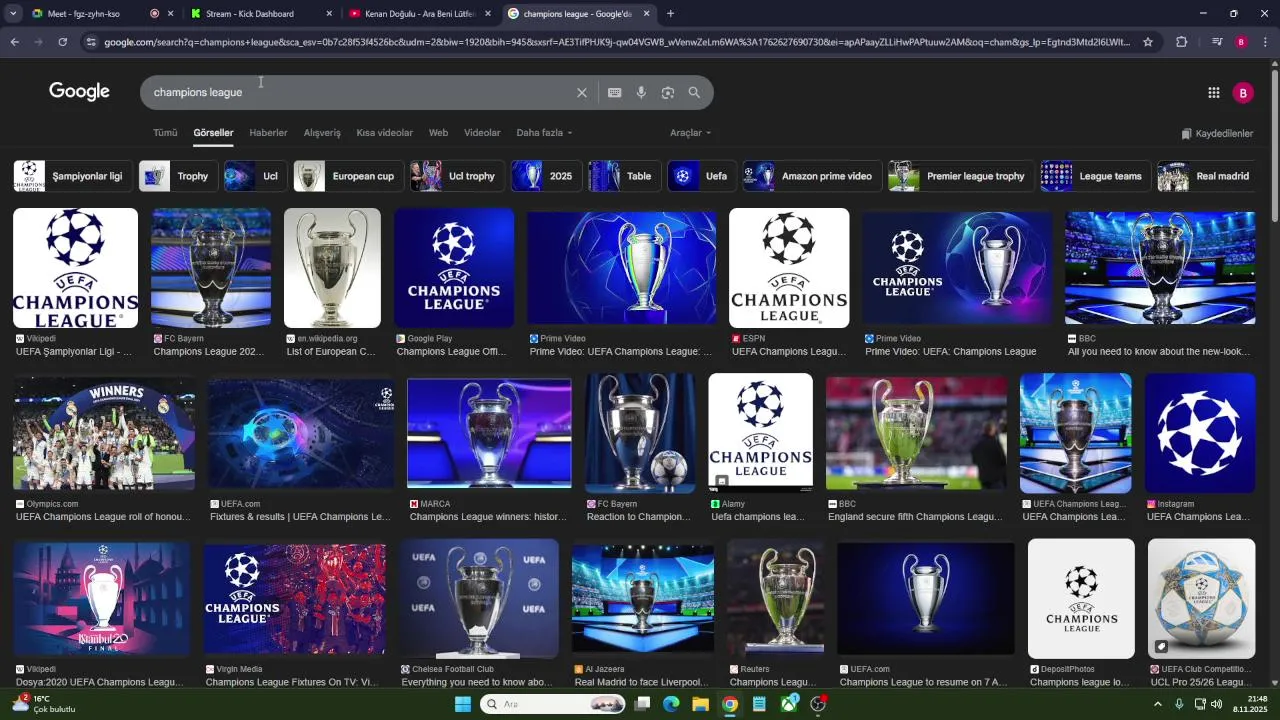Select the Ucl trophy filter chip

pyautogui.click(x=456, y=176)
